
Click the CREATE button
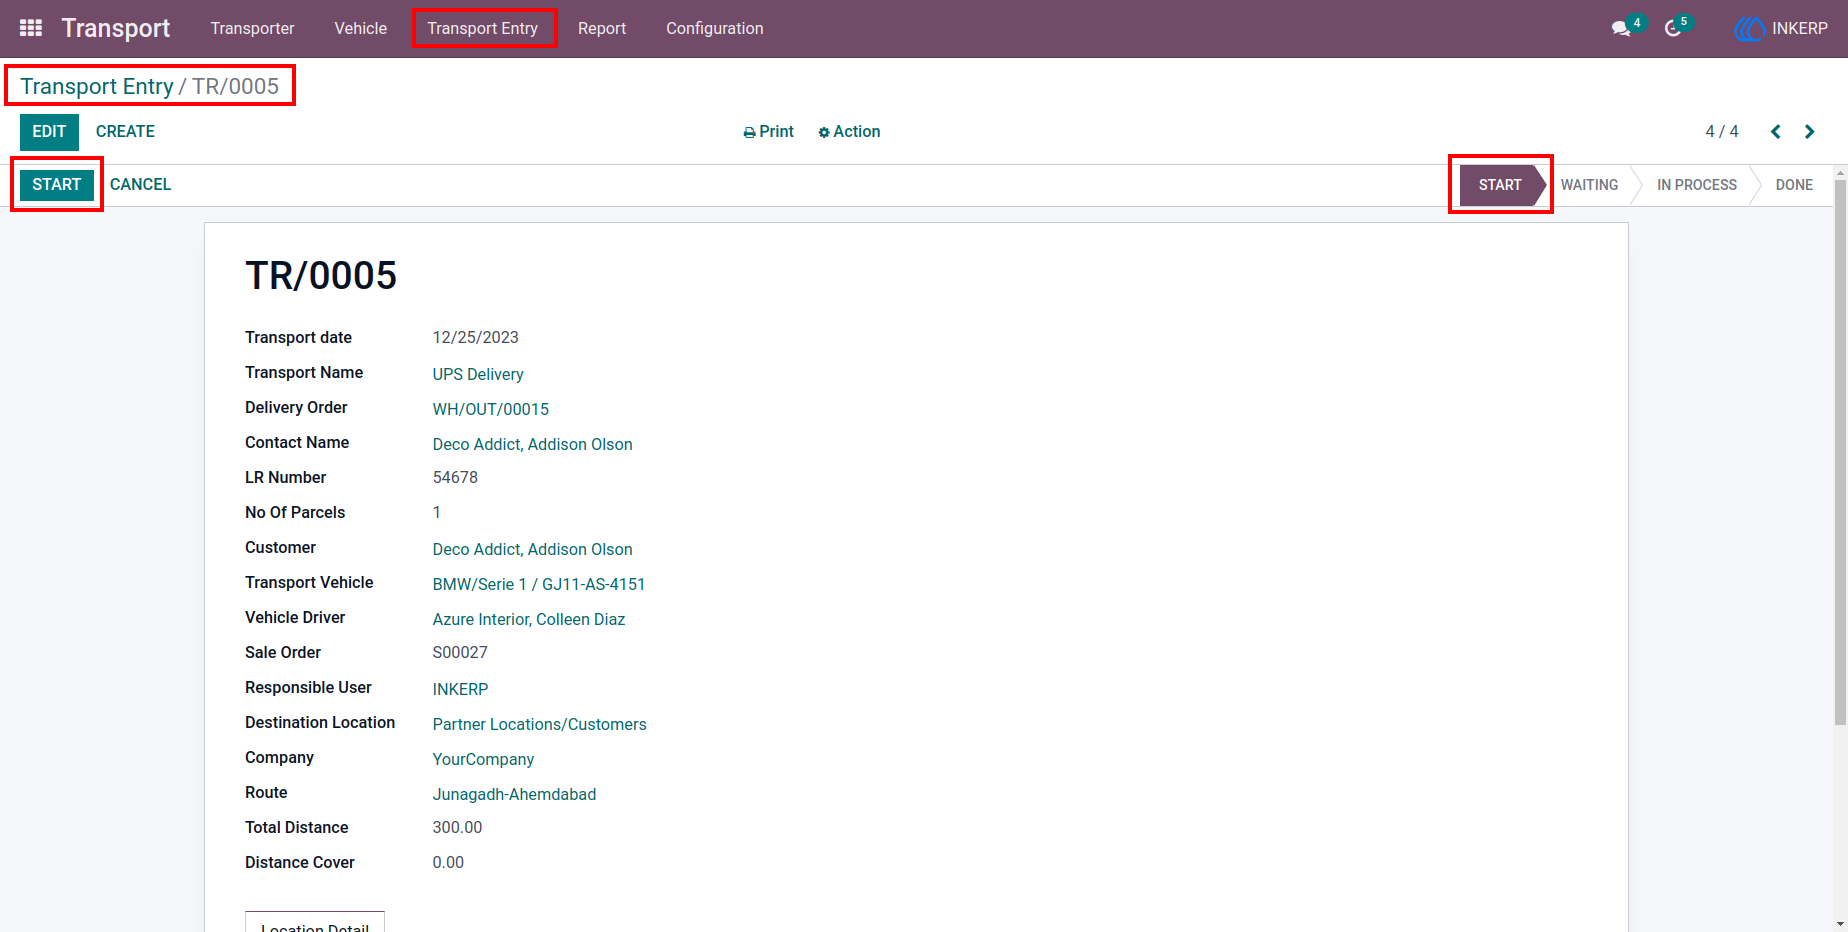[125, 132]
